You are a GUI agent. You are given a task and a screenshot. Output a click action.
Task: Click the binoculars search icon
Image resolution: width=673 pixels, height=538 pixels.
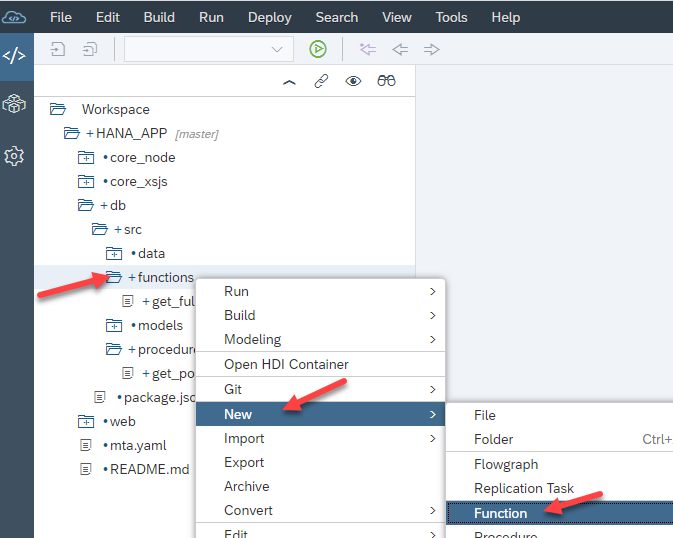[386, 81]
